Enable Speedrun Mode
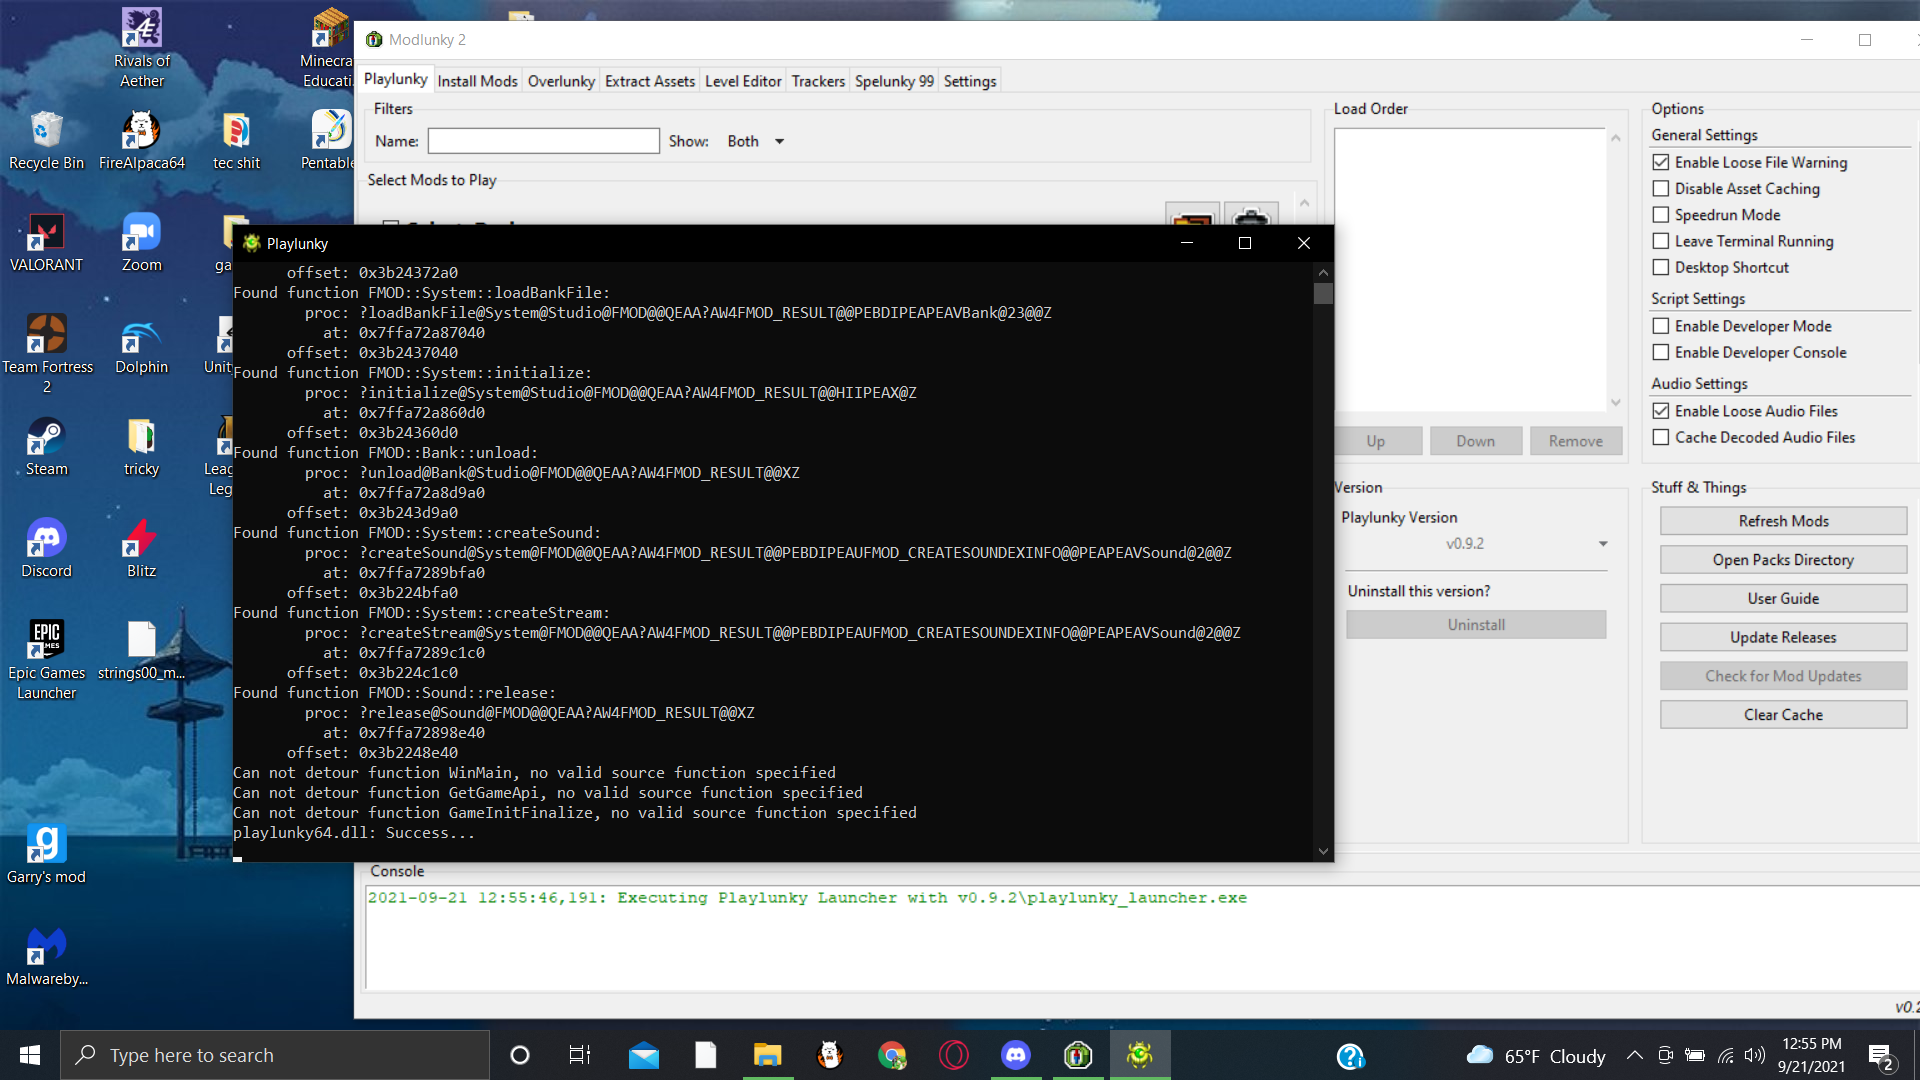 [x=1662, y=214]
